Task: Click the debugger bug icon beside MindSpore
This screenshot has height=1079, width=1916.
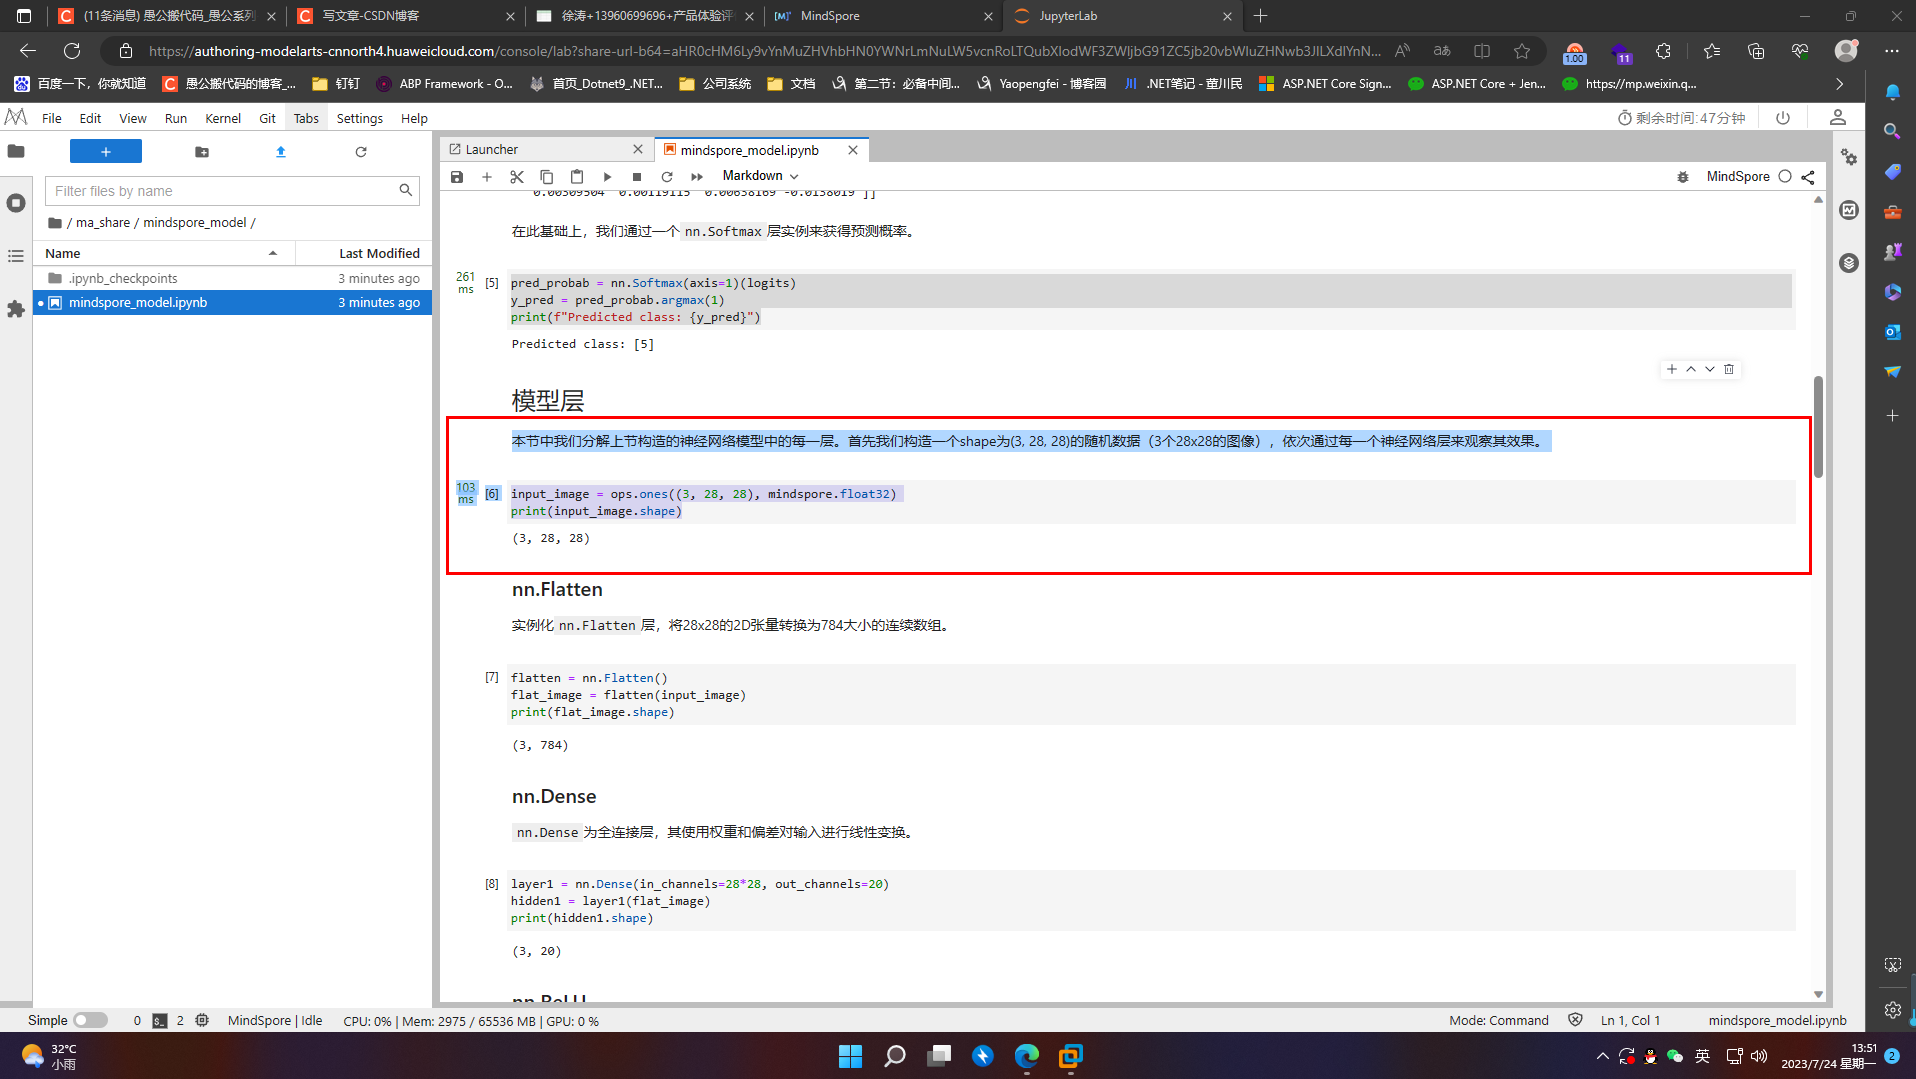Action: pyautogui.click(x=1683, y=177)
